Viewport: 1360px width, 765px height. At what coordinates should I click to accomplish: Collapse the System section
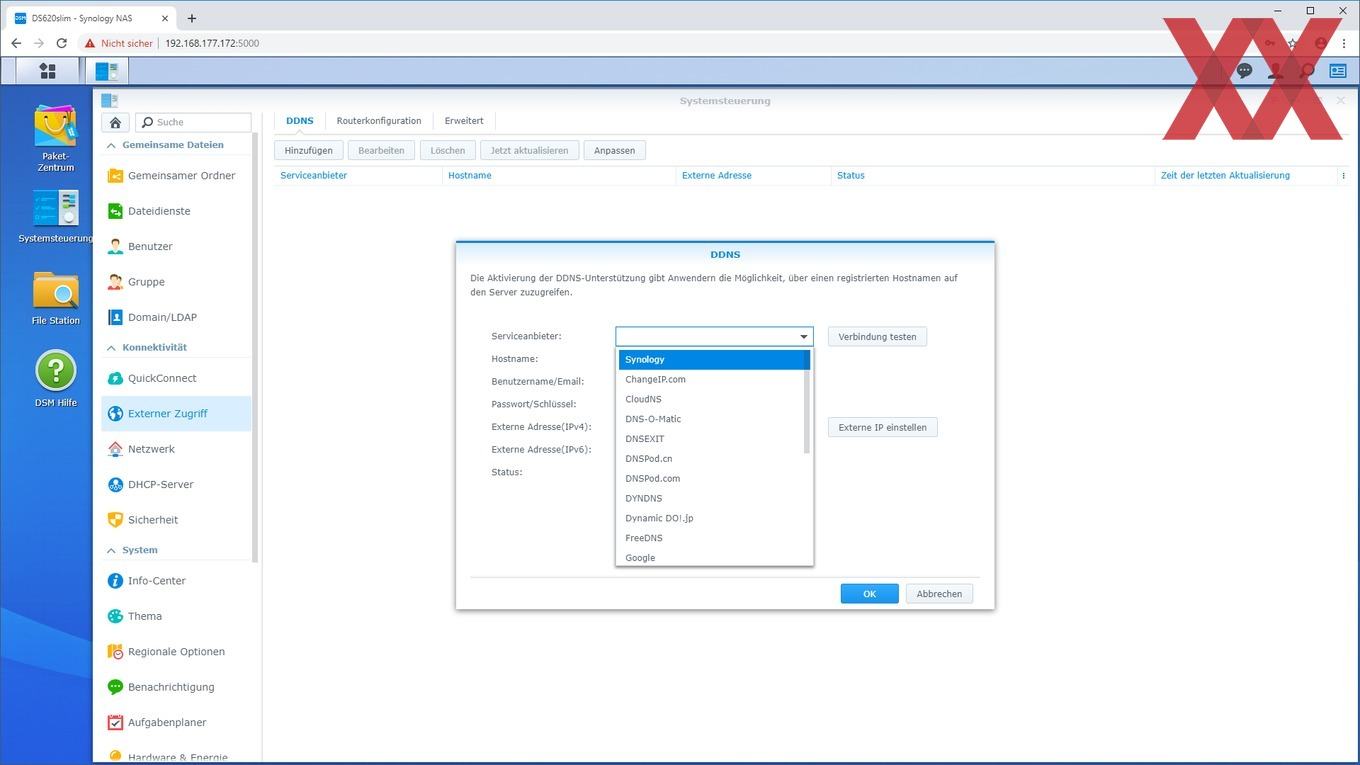(x=111, y=550)
